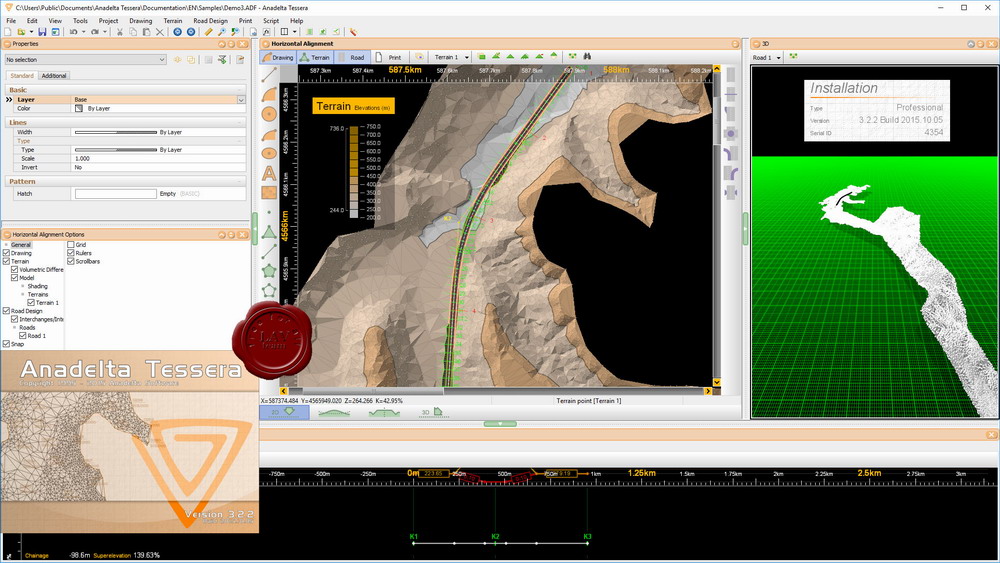Image resolution: width=1000 pixels, height=563 pixels.
Task: Open the Open-file dropdown arrow in main toolbar
Action: [31, 32]
